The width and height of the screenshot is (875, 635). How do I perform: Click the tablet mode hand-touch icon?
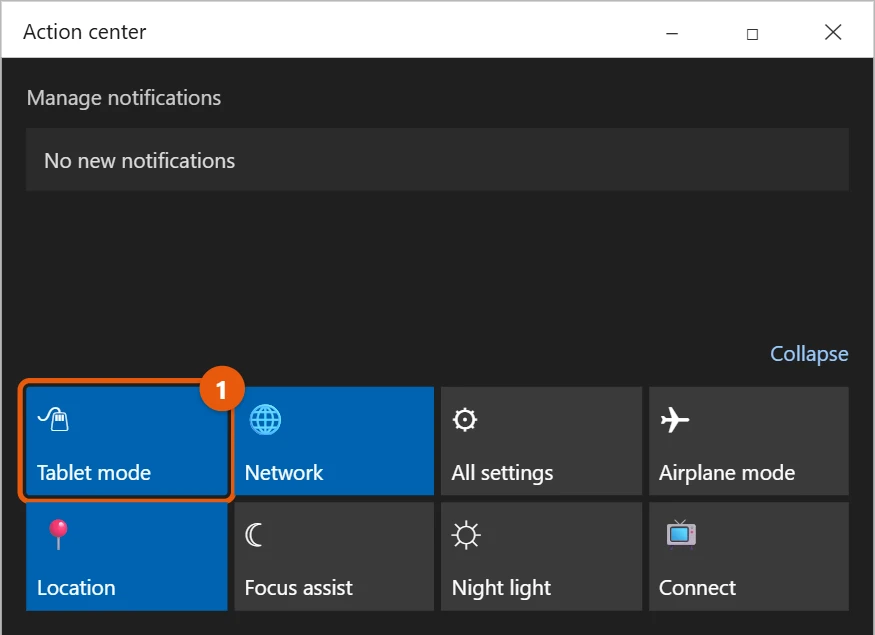53,419
